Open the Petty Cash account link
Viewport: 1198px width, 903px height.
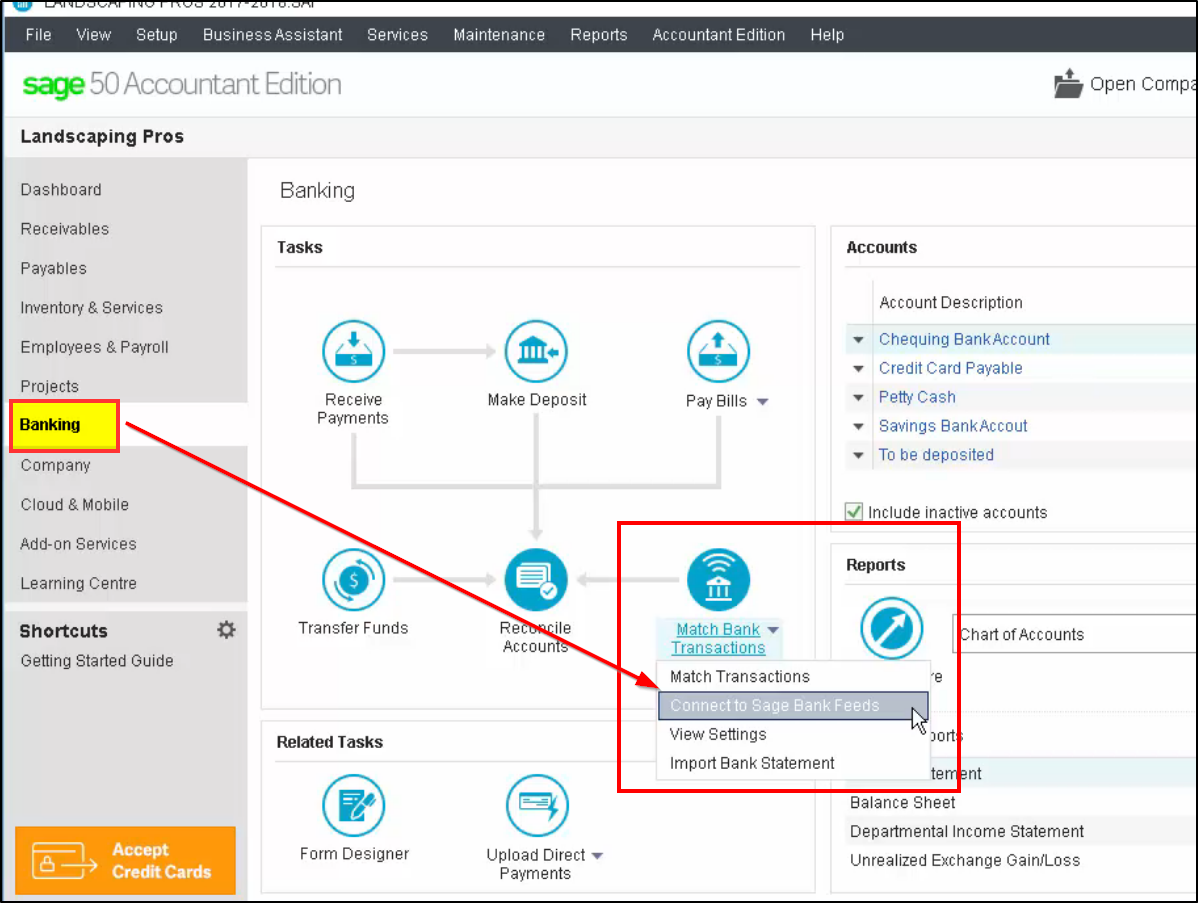(917, 397)
